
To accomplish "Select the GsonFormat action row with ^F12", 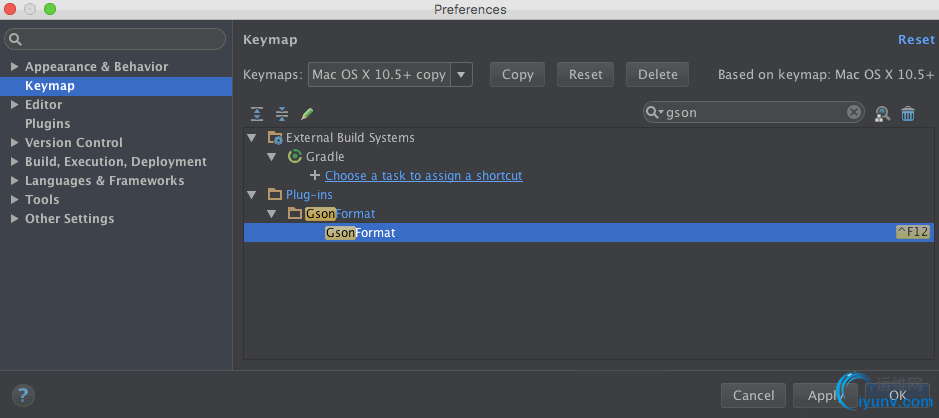I will tap(588, 233).
